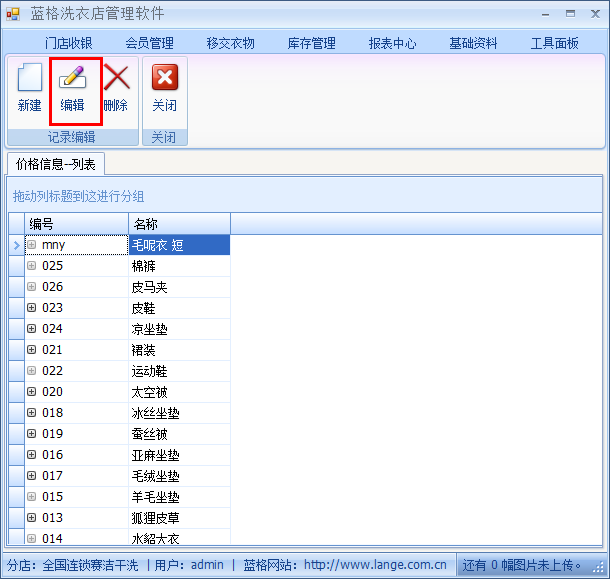Open the 门店收银 menu
The height and width of the screenshot is (579, 610).
pos(68,43)
